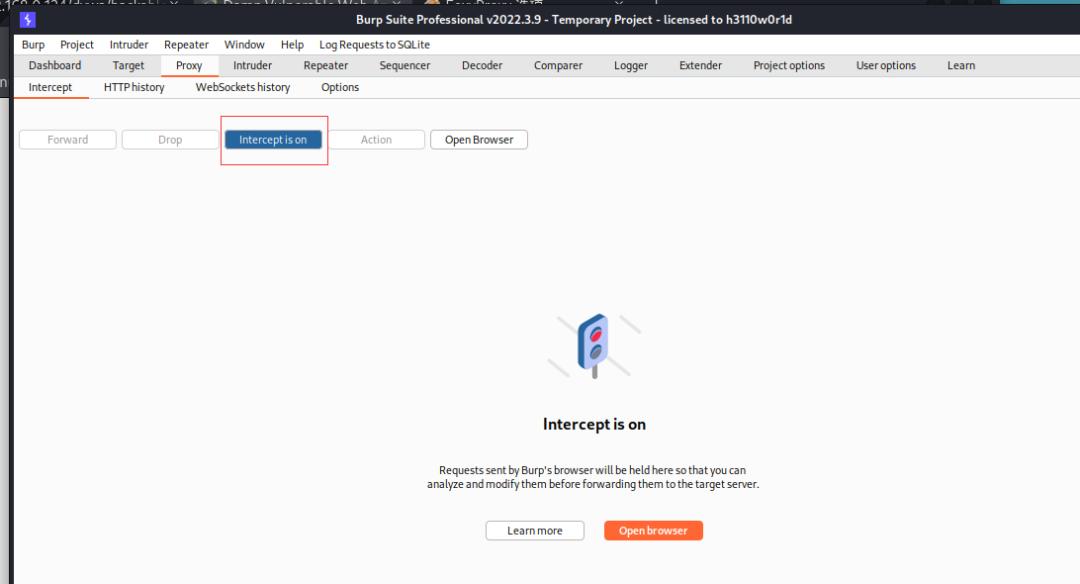This screenshot has width=1080, height=584.
Task: Open the Help menu
Action: [x=291, y=44]
